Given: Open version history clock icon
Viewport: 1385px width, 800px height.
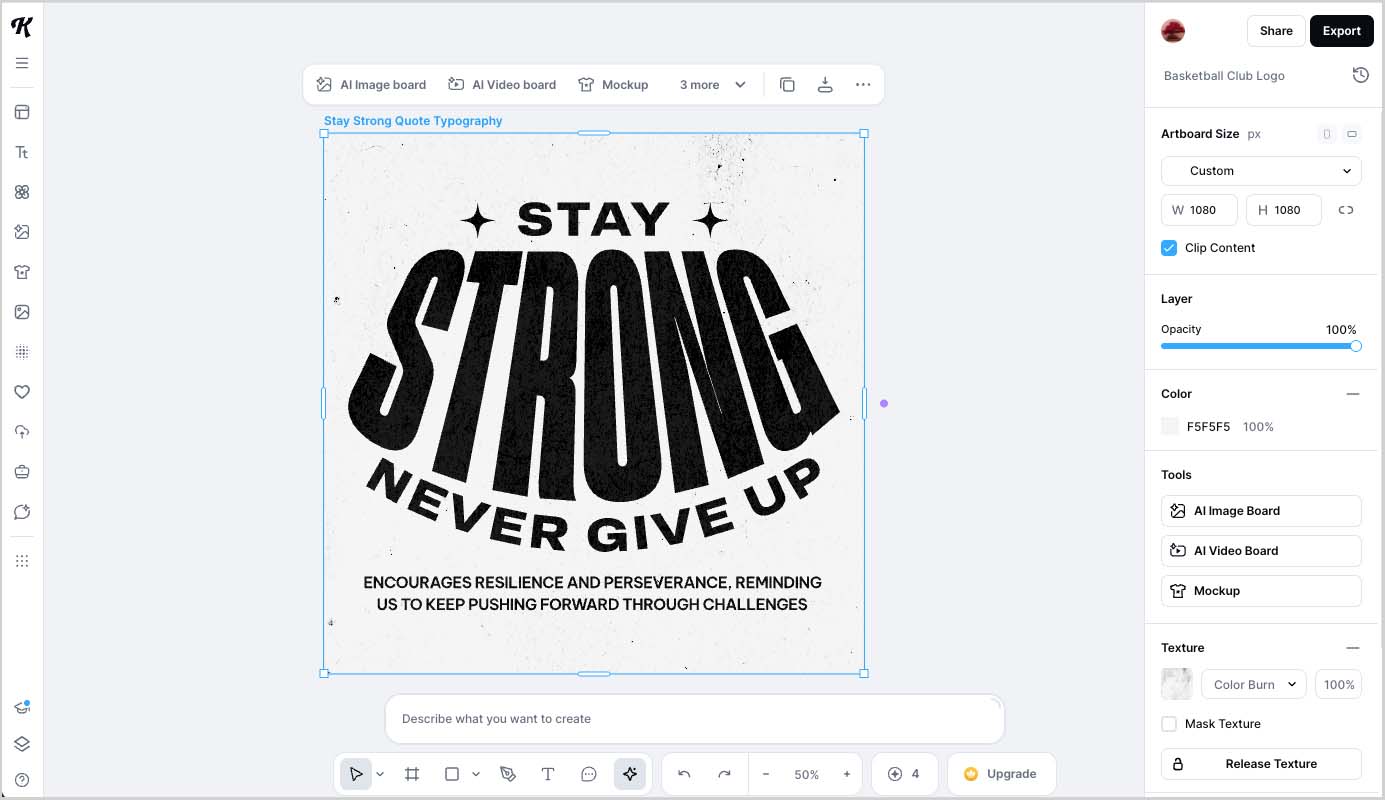Looking at the screenshot, I should point(1360,75).
